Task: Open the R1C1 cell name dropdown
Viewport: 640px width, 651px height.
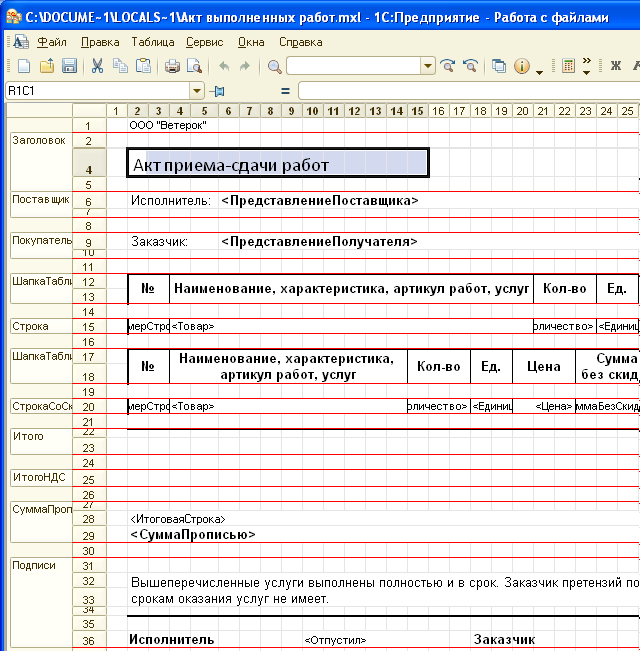Action: click(197, 91)
